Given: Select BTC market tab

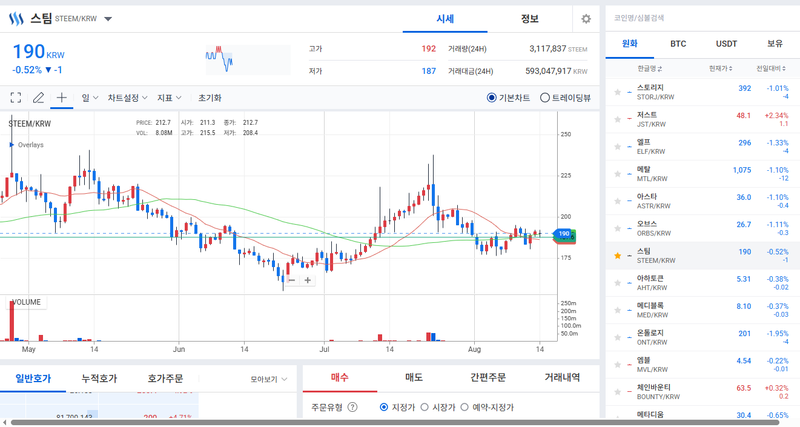Looking at the screenshot, I should 678,44.
